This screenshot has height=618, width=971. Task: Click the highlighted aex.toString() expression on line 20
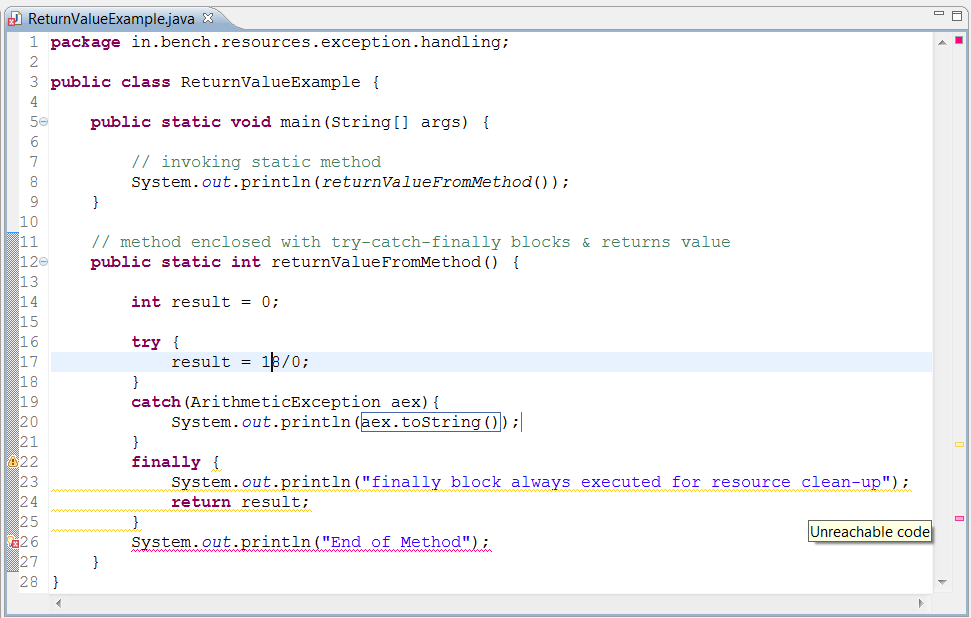click(x=429, y=422)
